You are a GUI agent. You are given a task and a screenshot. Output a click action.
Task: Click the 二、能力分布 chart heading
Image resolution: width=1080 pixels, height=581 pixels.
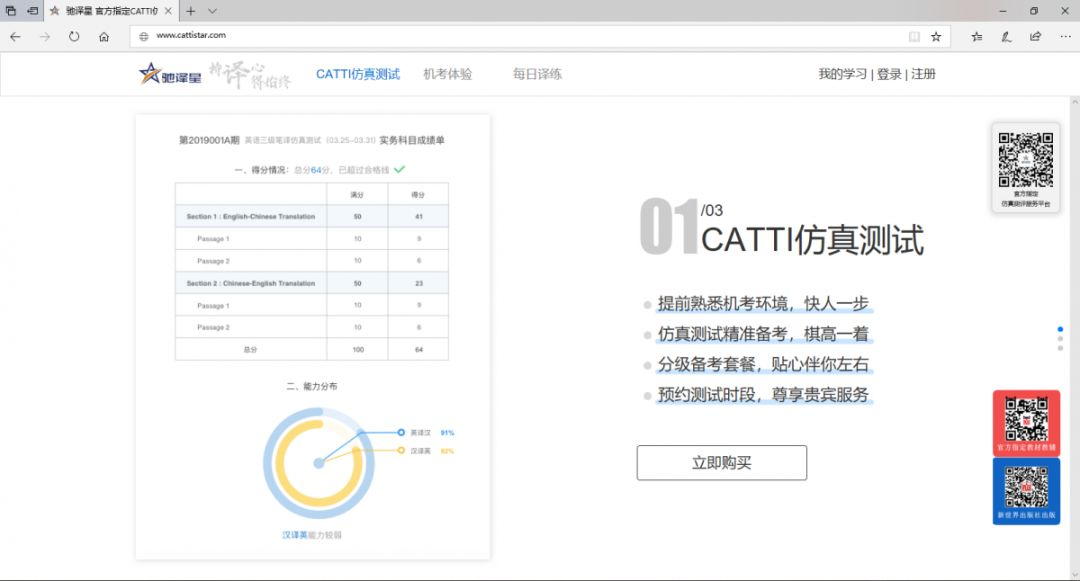coord(312,386)
